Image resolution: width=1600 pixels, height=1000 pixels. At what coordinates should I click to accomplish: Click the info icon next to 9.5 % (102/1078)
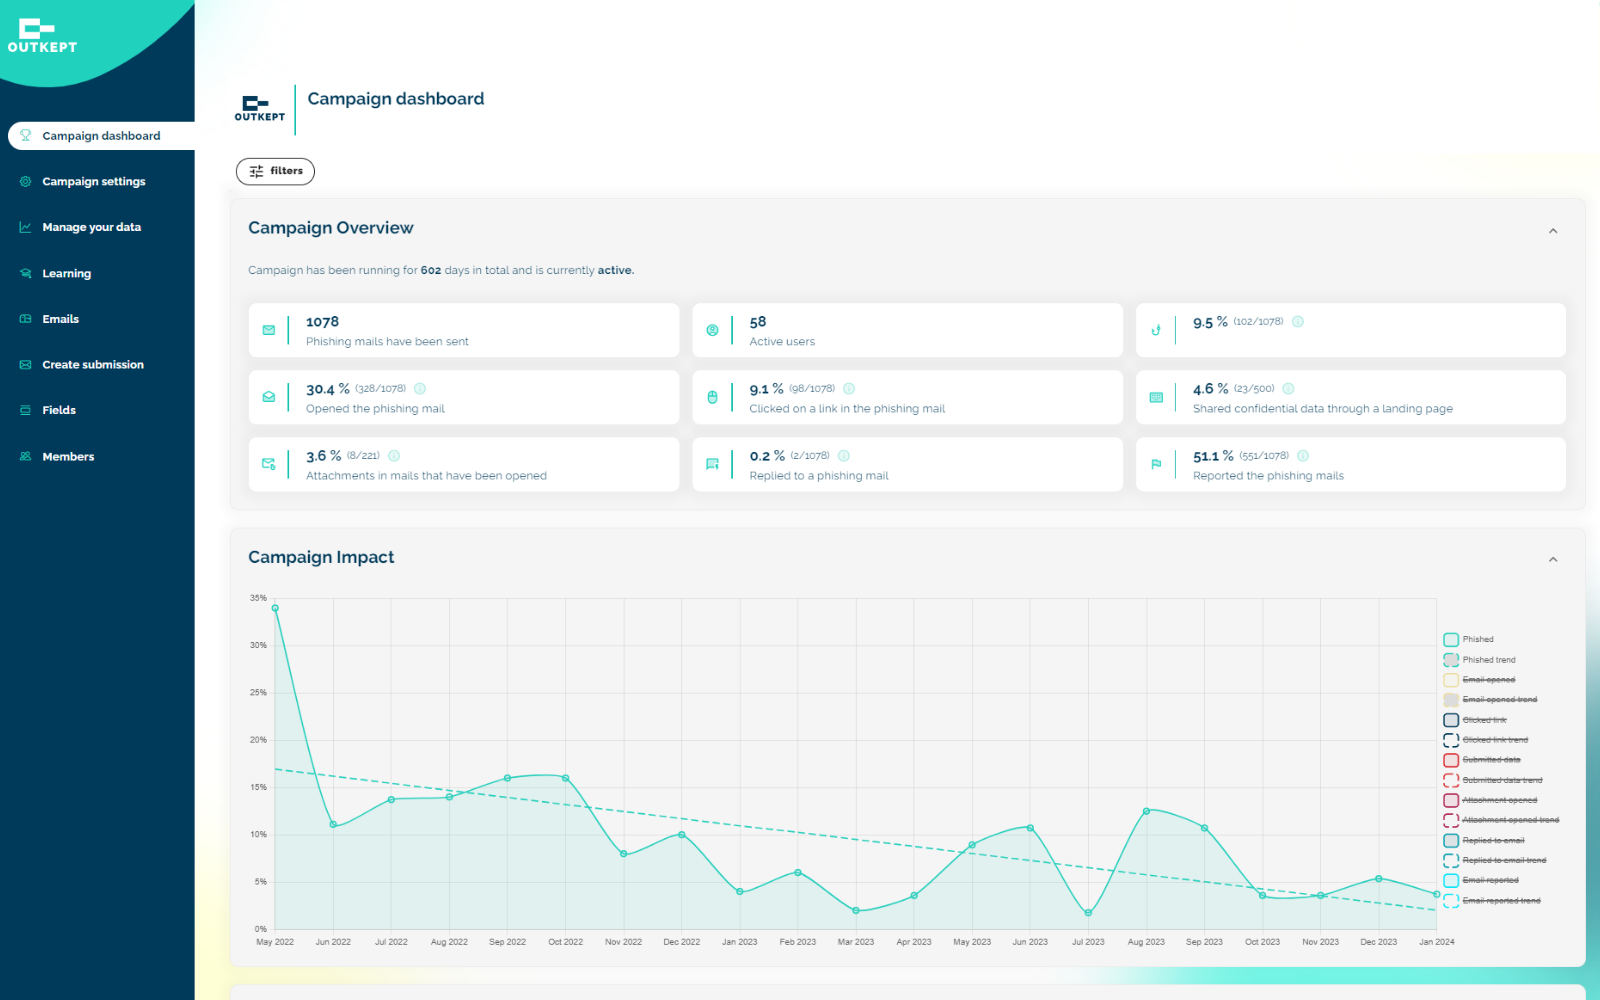click(x=1298, y=322)
